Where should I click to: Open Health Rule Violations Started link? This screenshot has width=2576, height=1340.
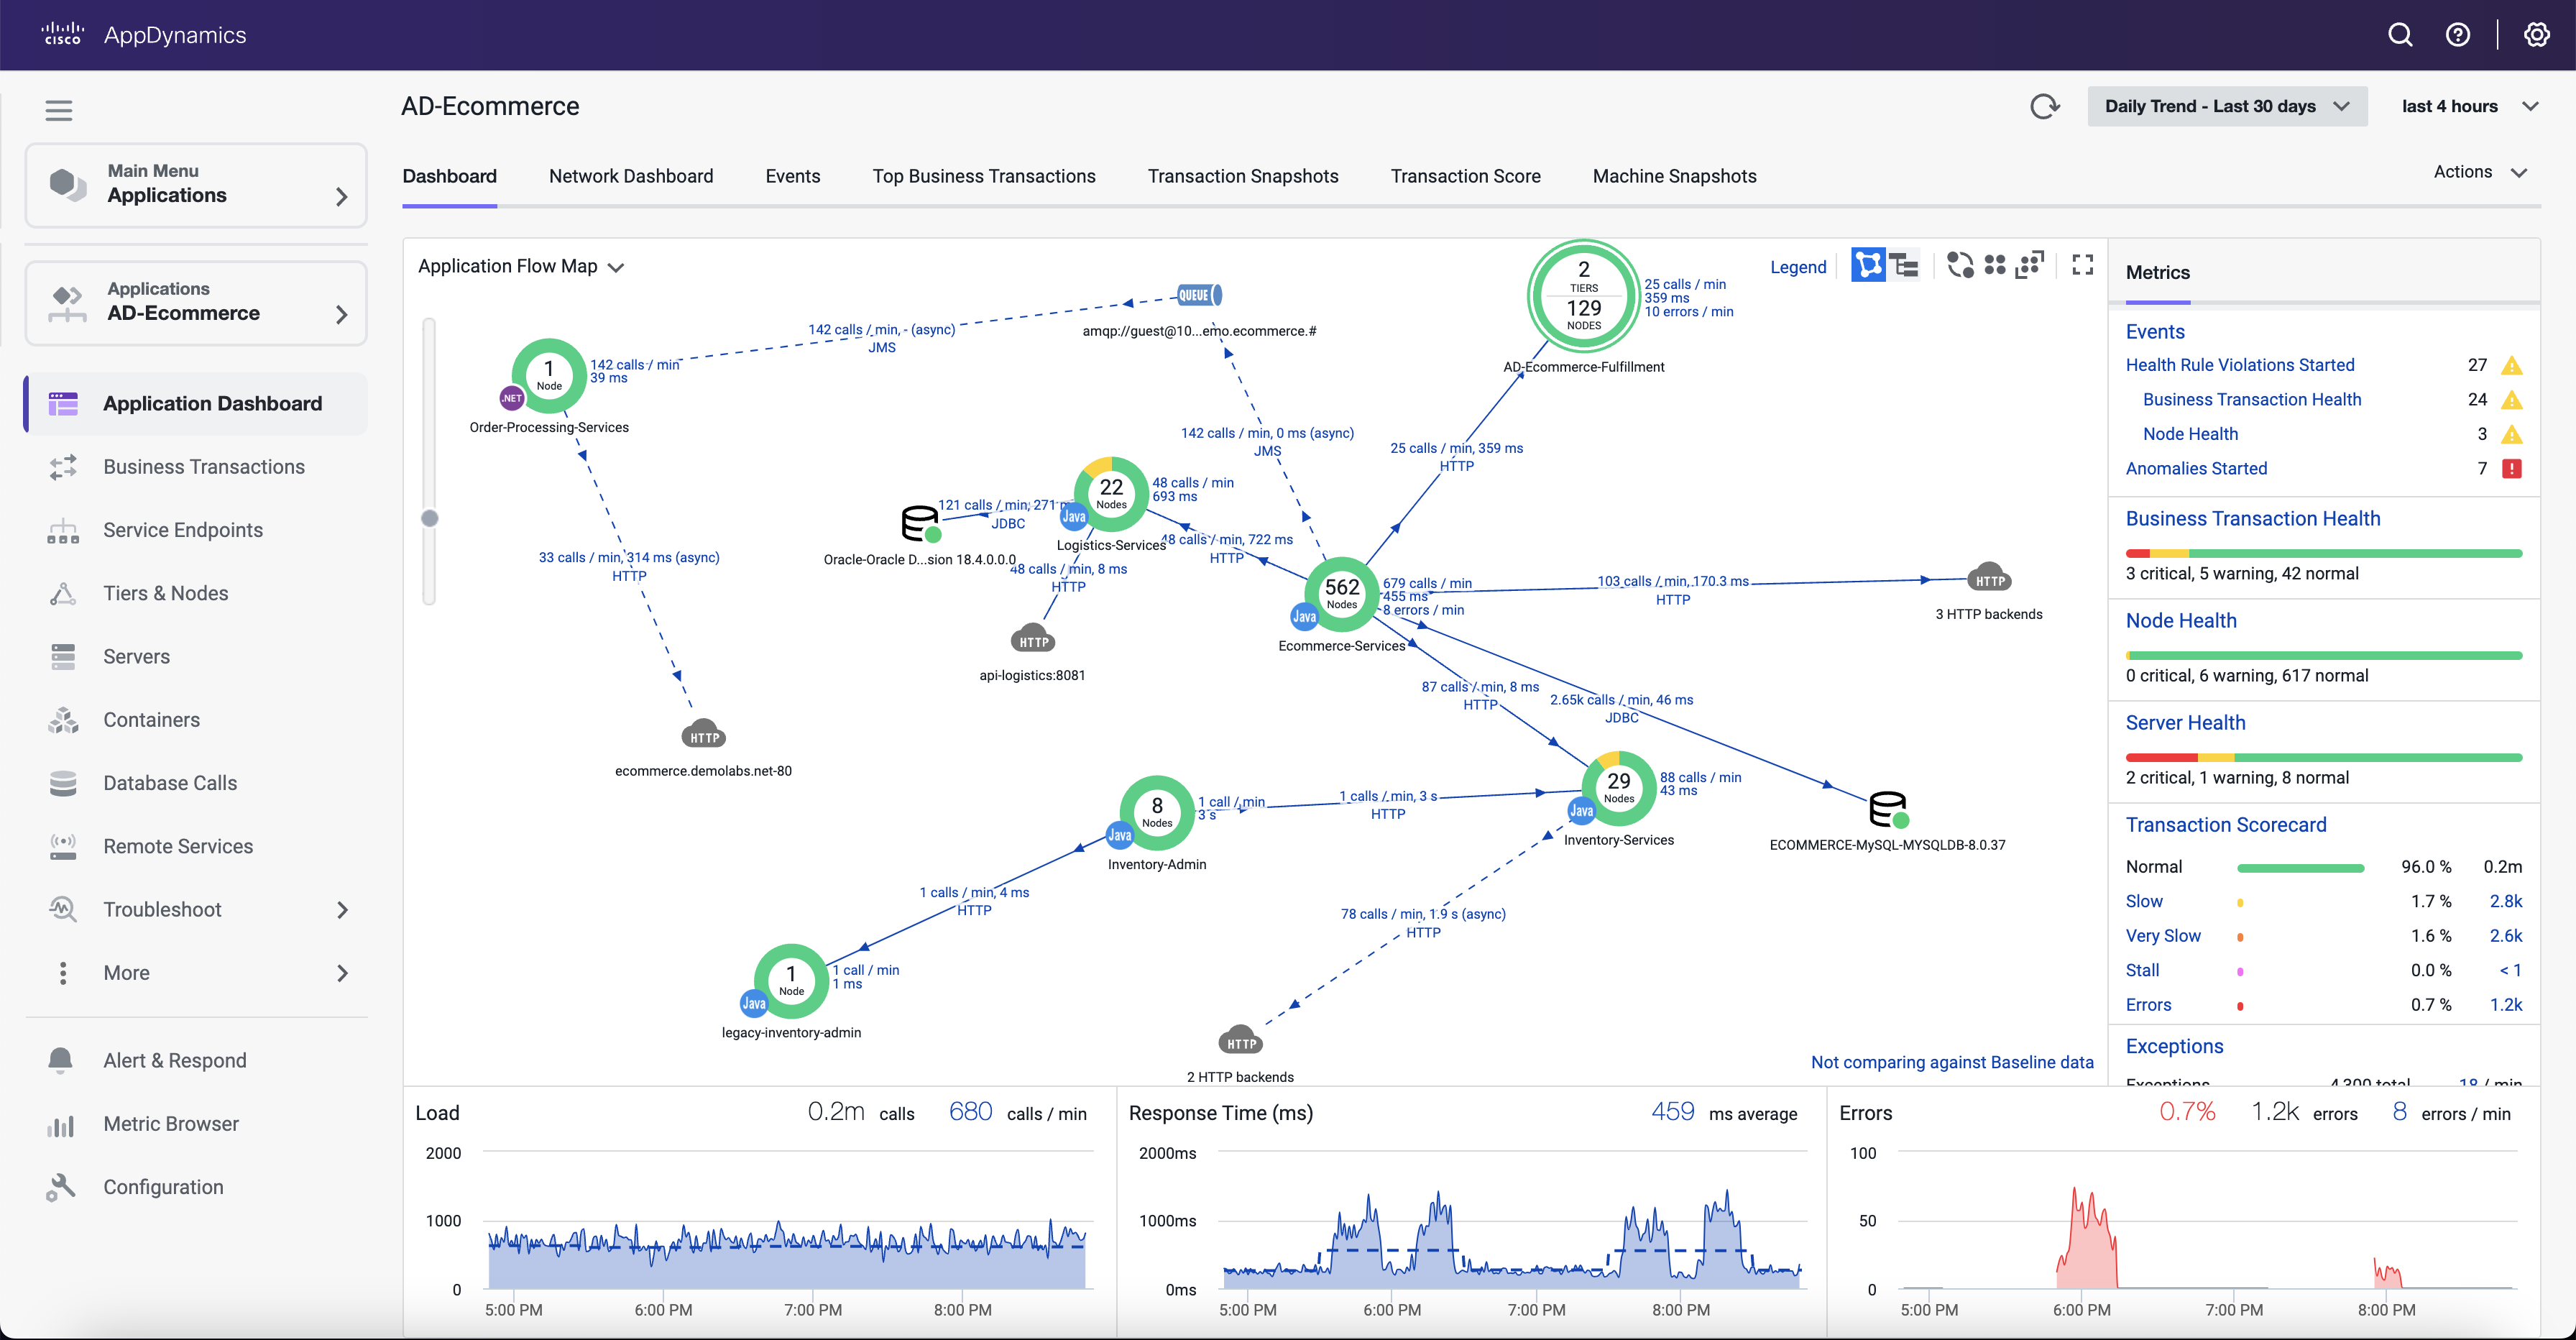2239,365
